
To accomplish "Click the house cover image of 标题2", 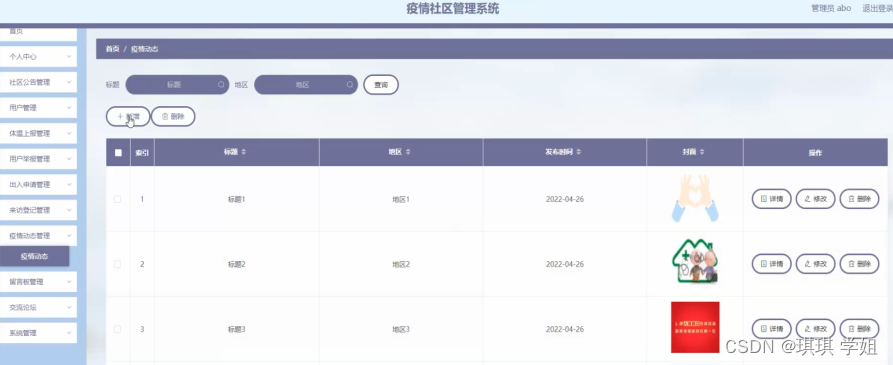I will tap(695, 262).
